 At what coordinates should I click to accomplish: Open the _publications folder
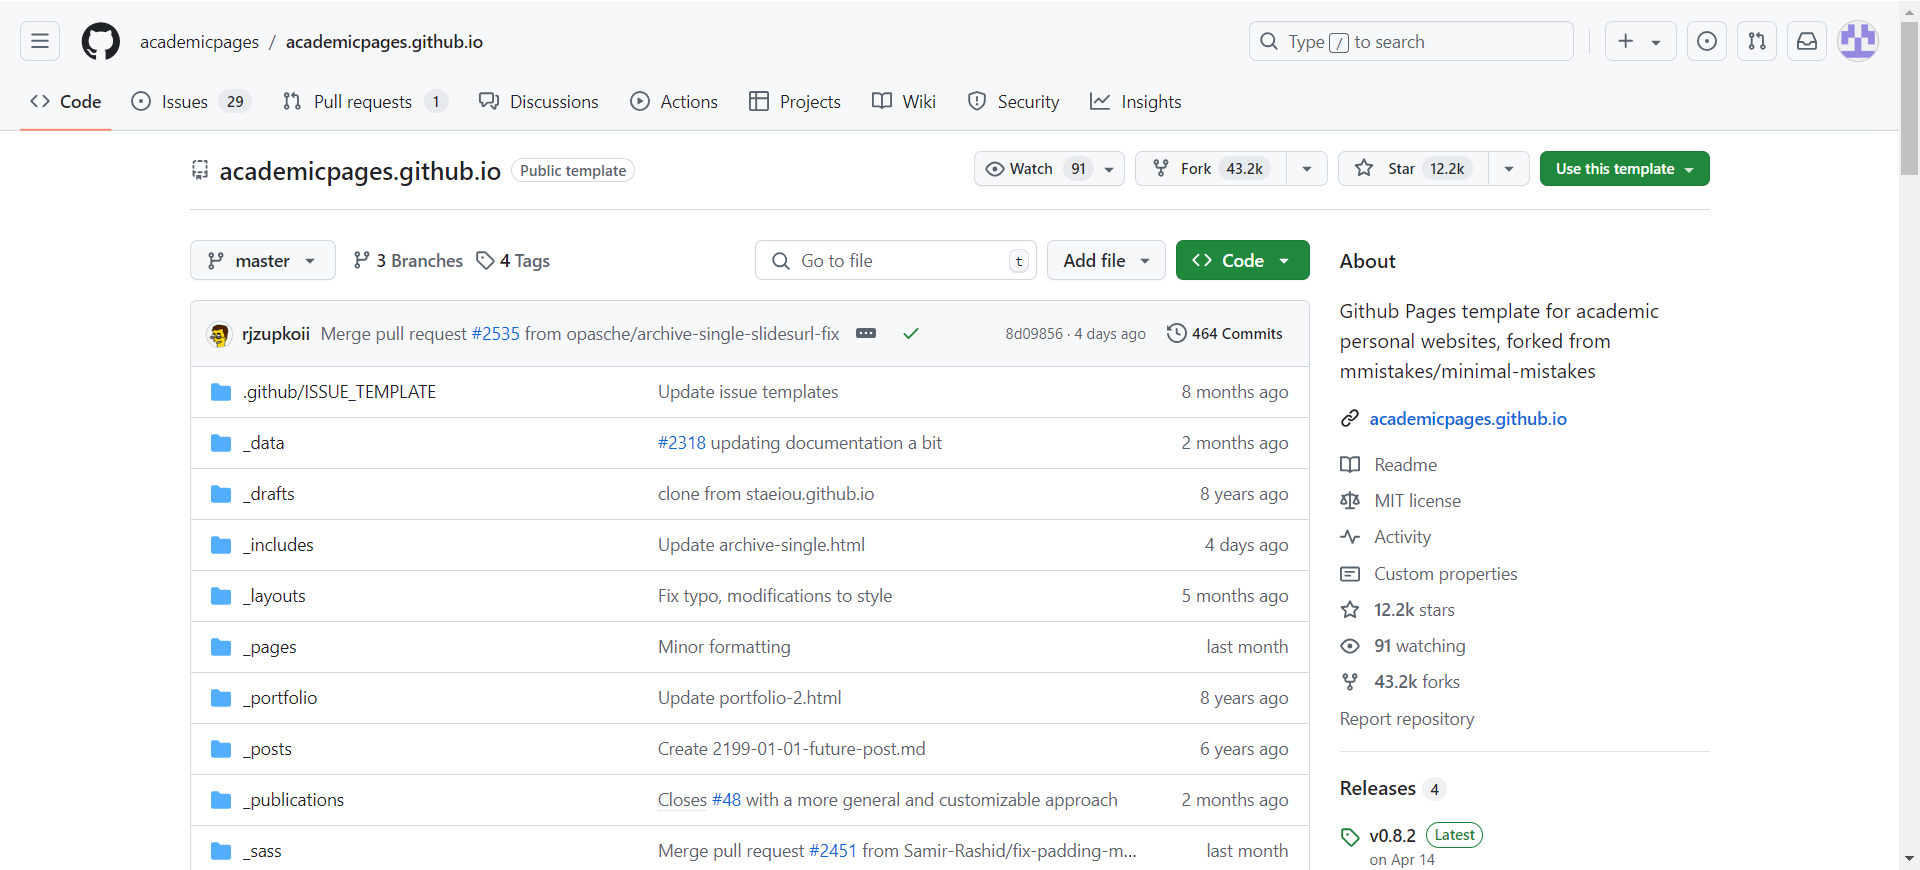[293, 799]
